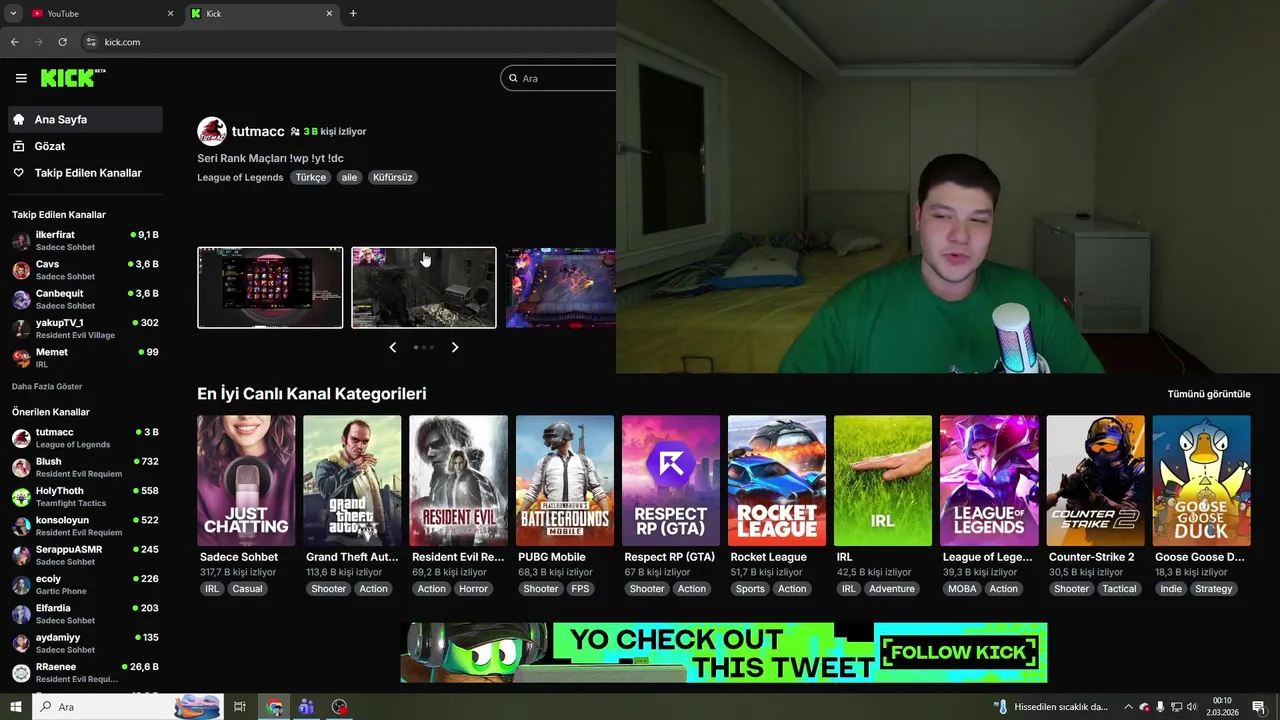Viewport: 1280px width, 720px height.
Task: Click Strategy tag under Goose Goose Duck
Action: (x=1214, y=589)
